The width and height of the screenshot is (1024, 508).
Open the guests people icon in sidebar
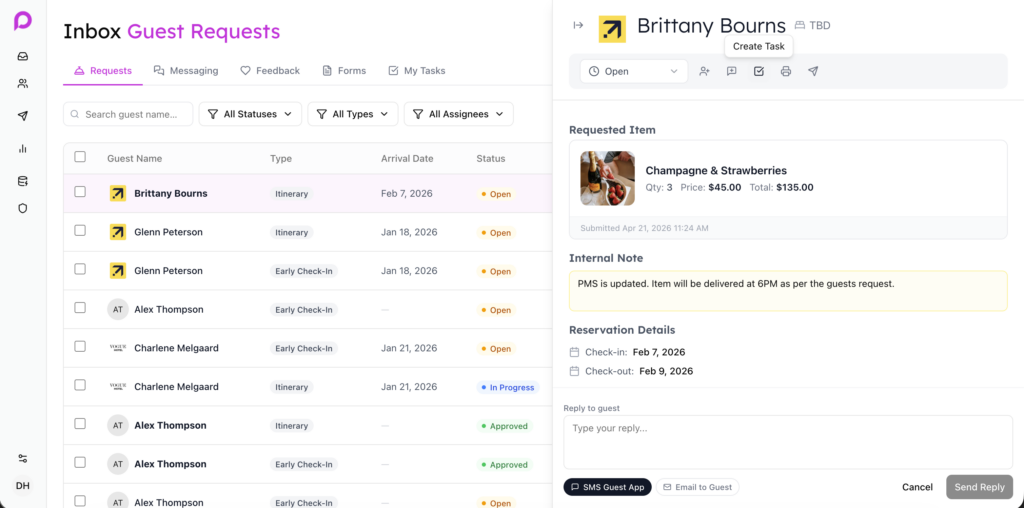click(x=22, y=84)
